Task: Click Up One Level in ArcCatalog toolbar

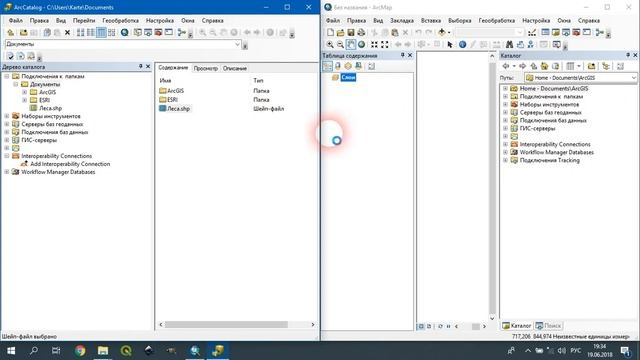Action: [x=11, y=33]
